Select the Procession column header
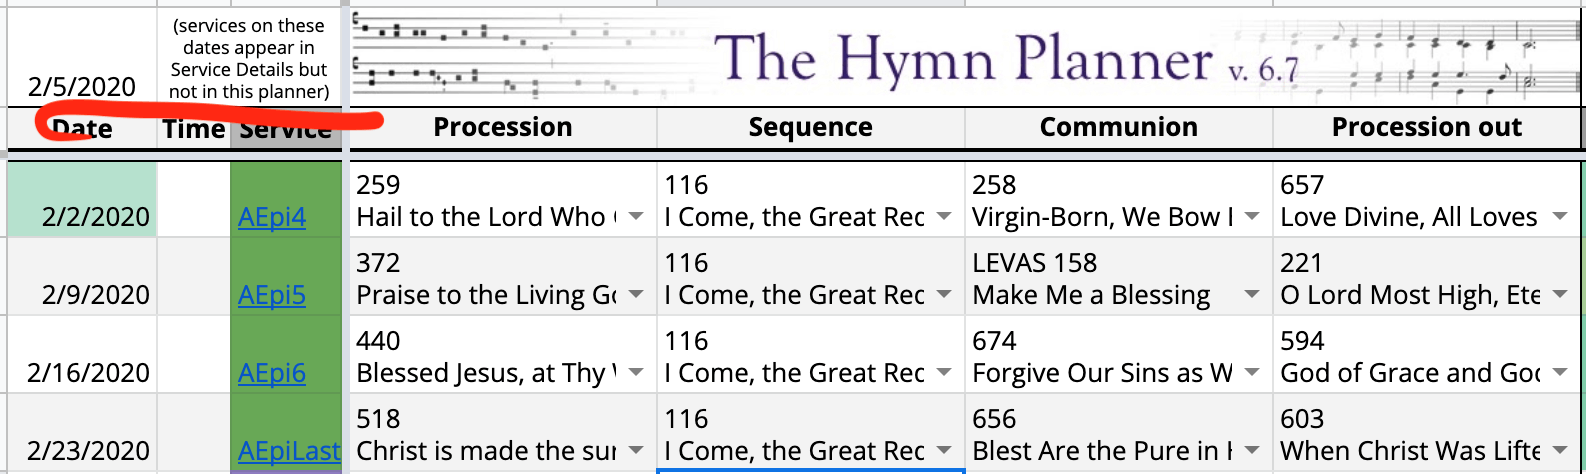Viewport: 1586px width, 474px height. (503, 128)
